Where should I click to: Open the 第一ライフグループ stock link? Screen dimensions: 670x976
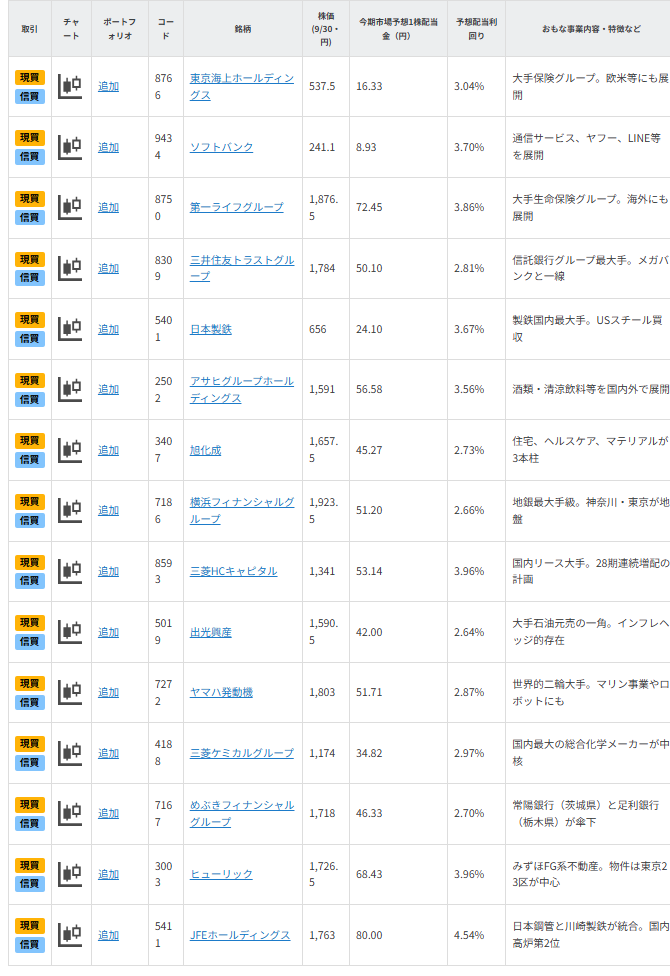pos(237,207)
